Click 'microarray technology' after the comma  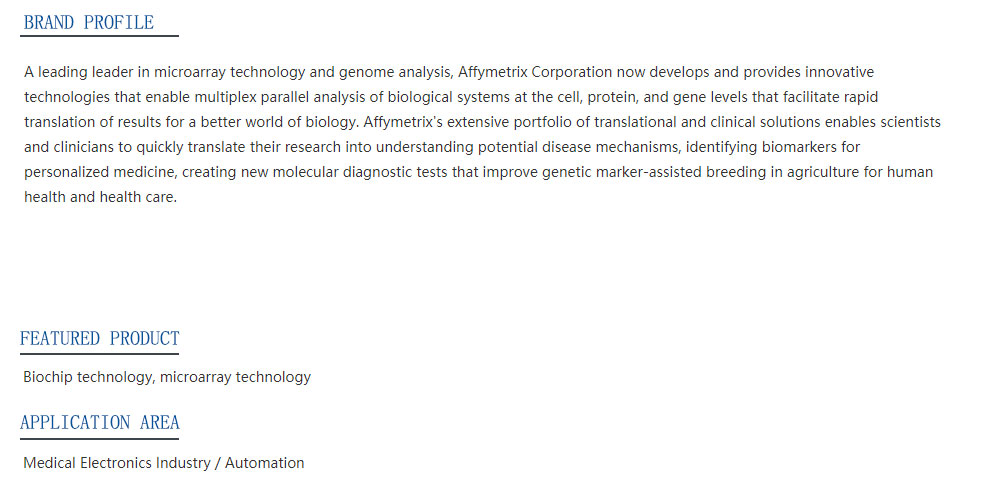[x=235, y=378]
